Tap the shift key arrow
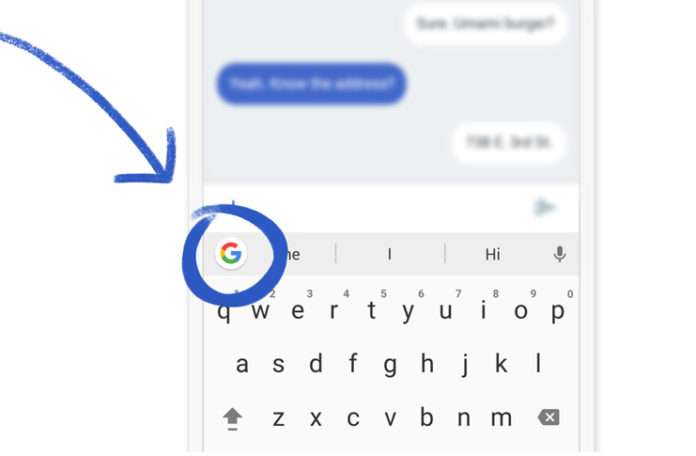Image resolution: width=696 pixels, height=456 pixels. pos(233,419)
